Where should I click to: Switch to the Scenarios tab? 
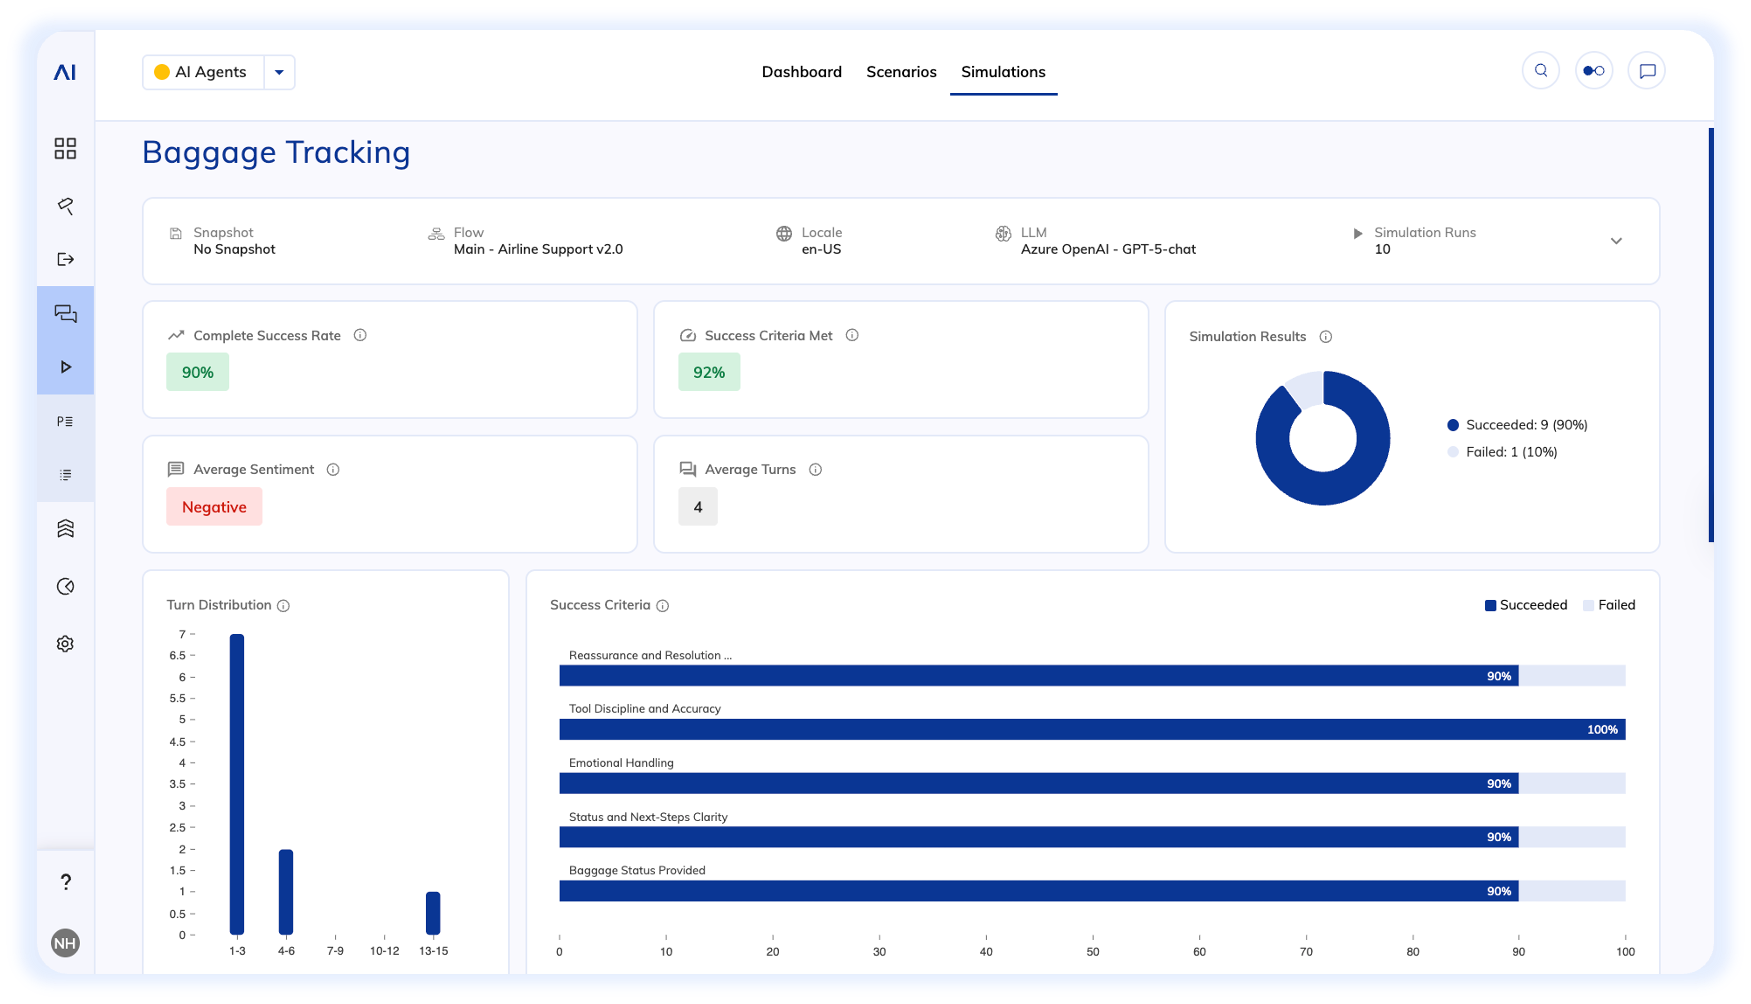pyautogui.click(x=901, y=72)
